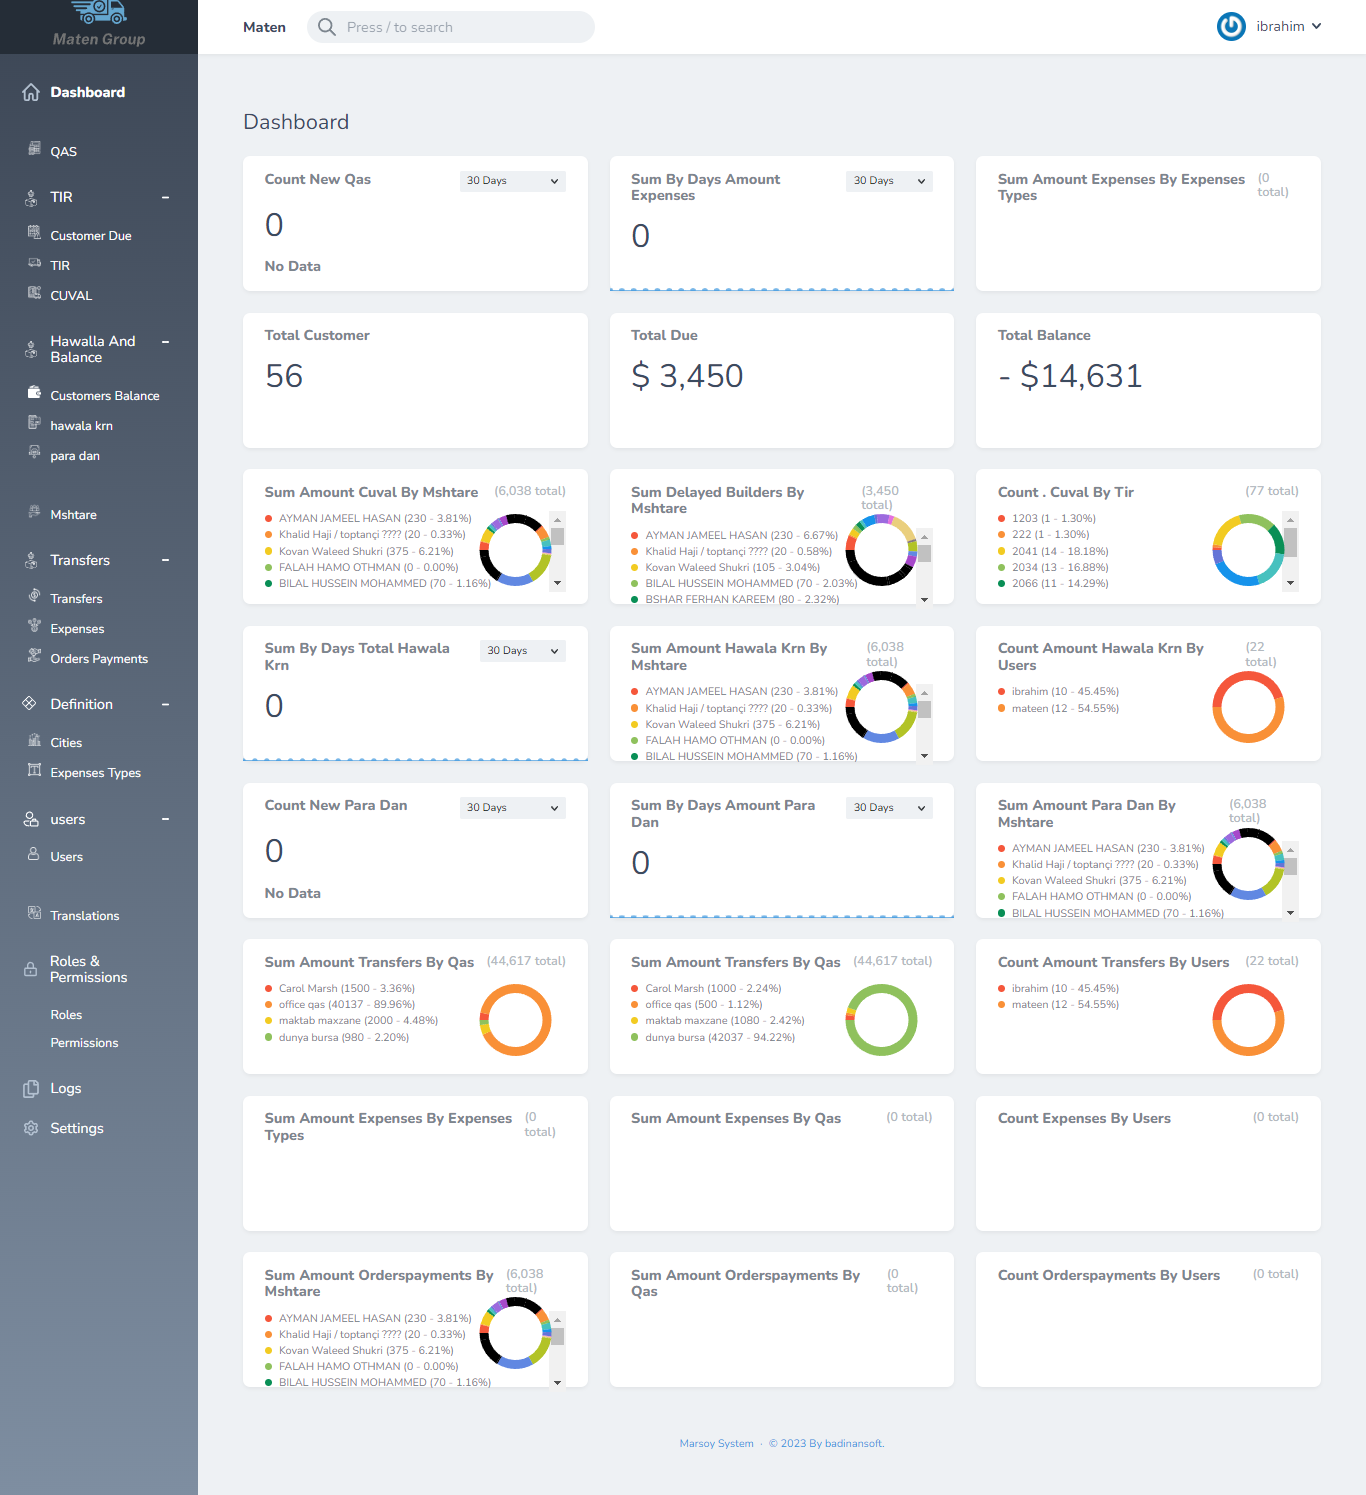The image size is (1366, 1495).
Task: Click scrollbar down arrow in Sum Amount Cuval By Mshtare
Action: (x=558, y=583)
